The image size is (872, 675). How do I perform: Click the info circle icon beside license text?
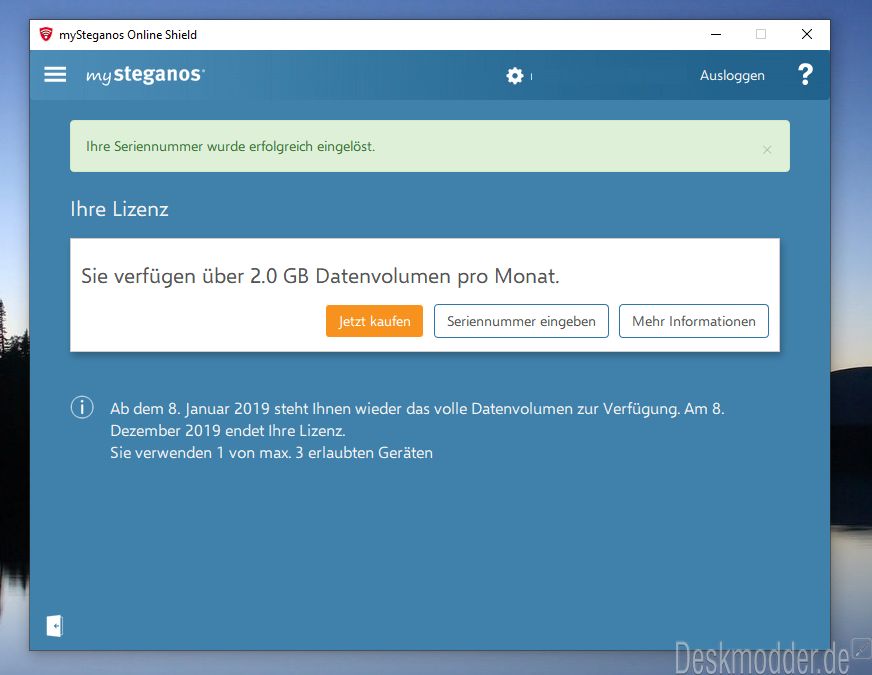pos(82,408)
